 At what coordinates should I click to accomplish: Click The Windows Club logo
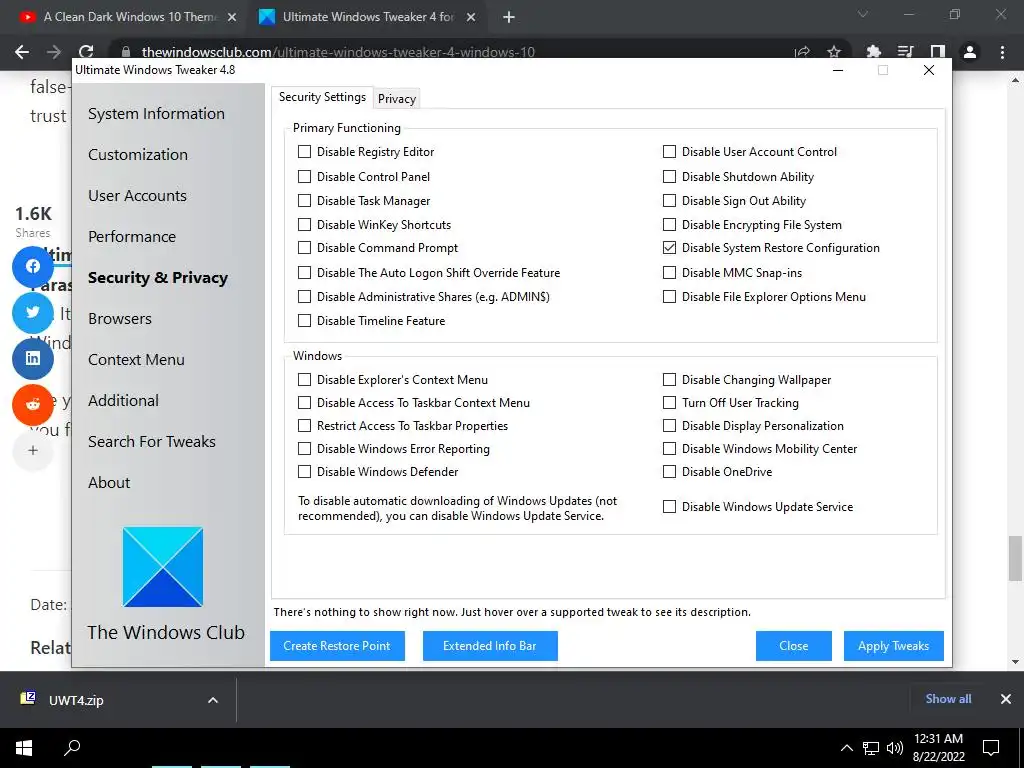[x=163, y=567]
